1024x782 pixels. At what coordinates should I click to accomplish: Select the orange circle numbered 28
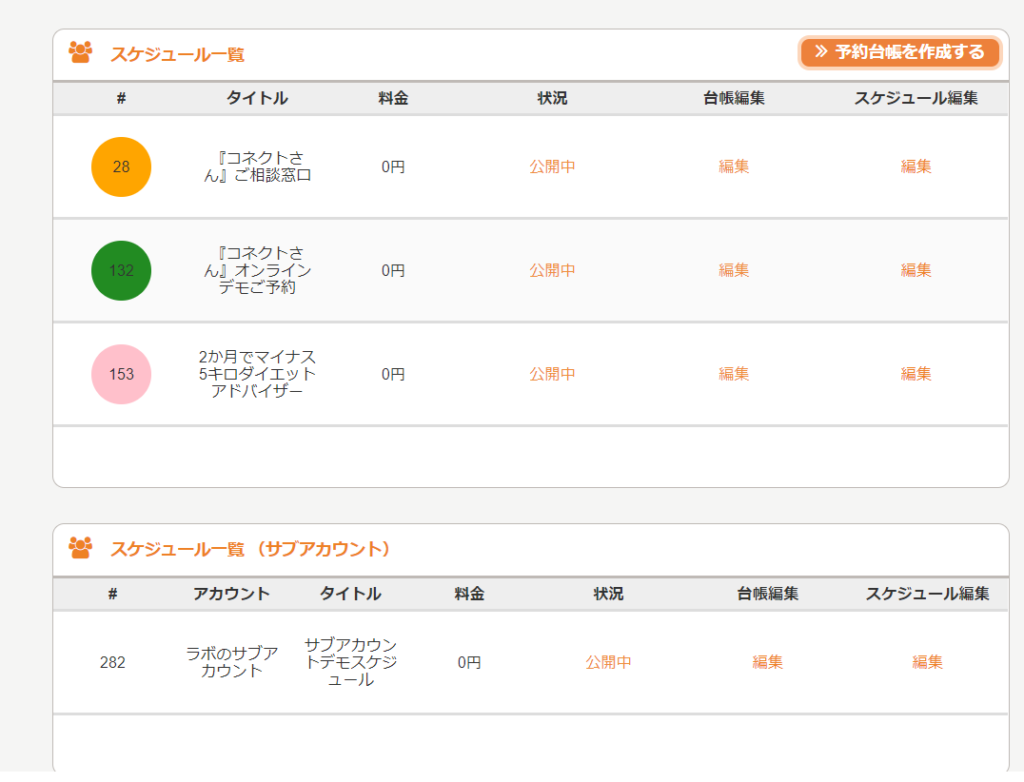point(121,167)
